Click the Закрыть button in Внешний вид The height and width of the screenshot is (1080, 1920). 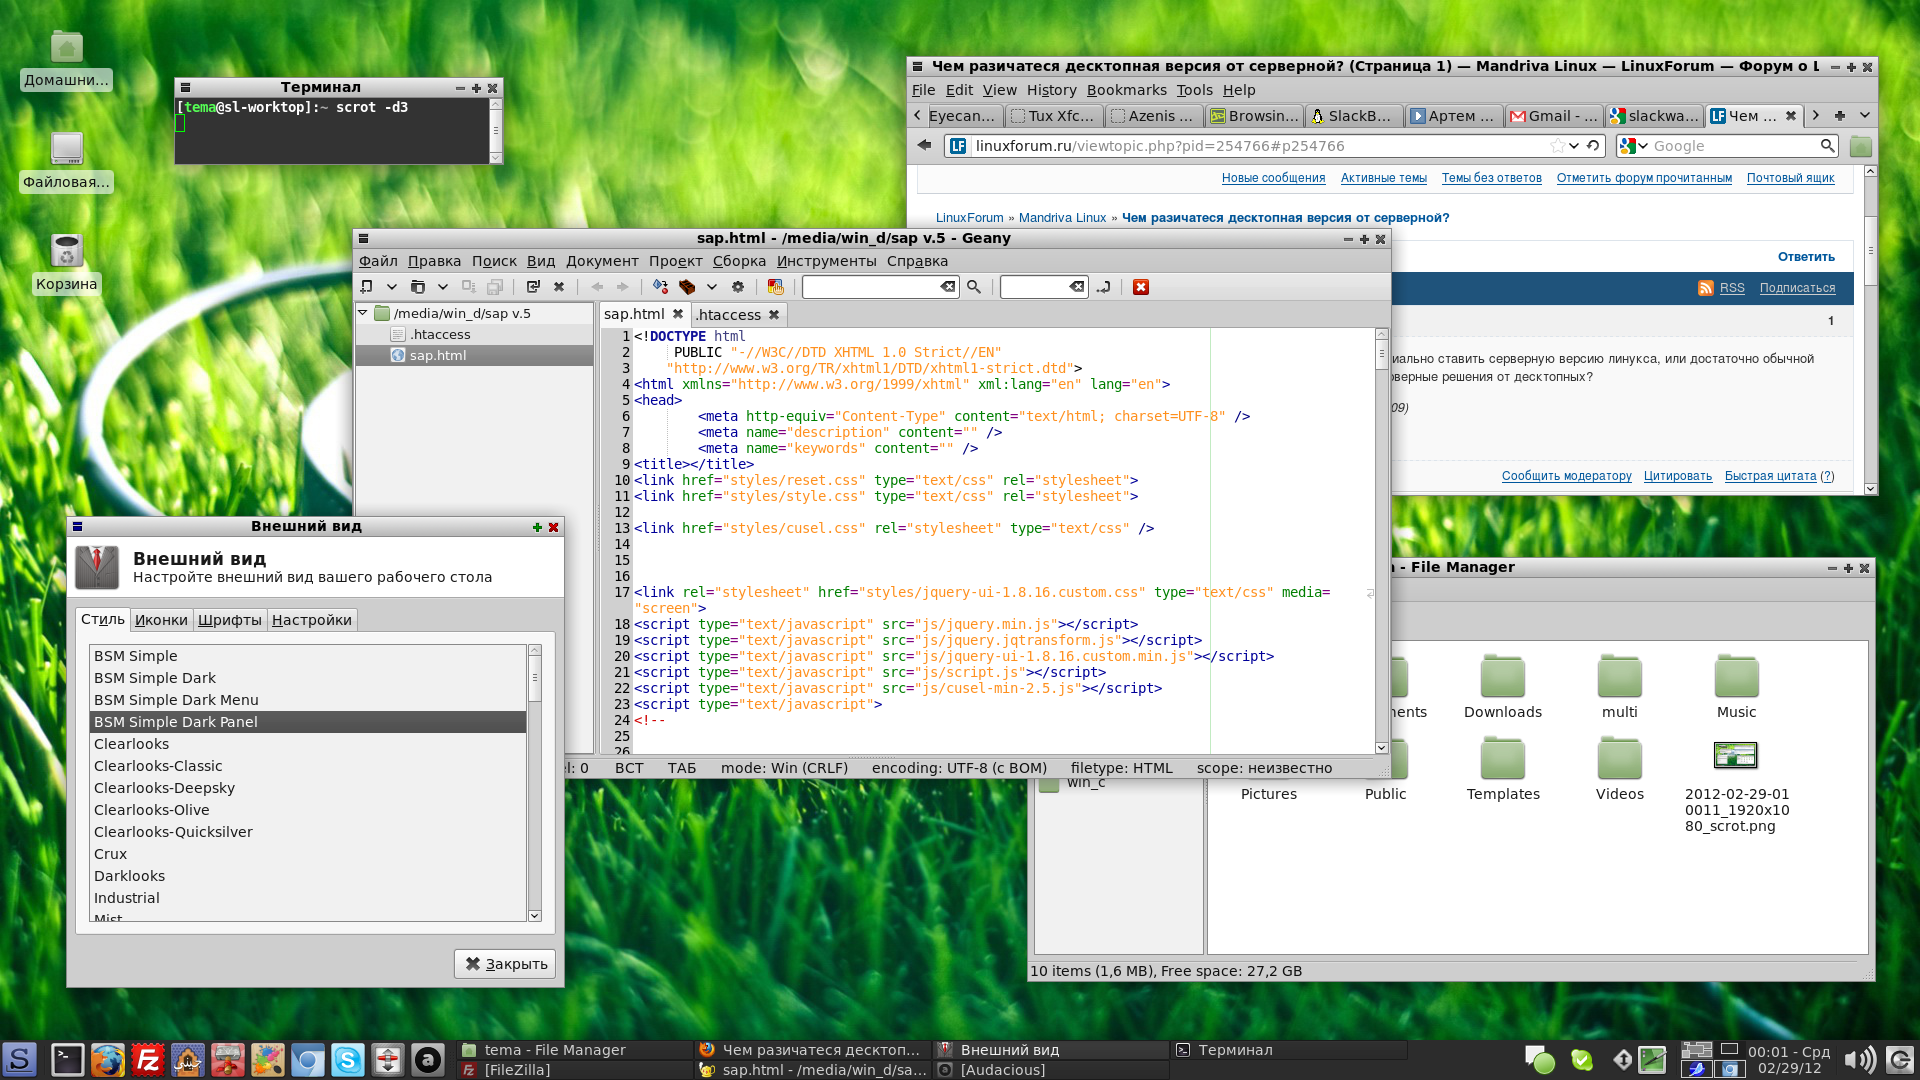tap(505, 964)
